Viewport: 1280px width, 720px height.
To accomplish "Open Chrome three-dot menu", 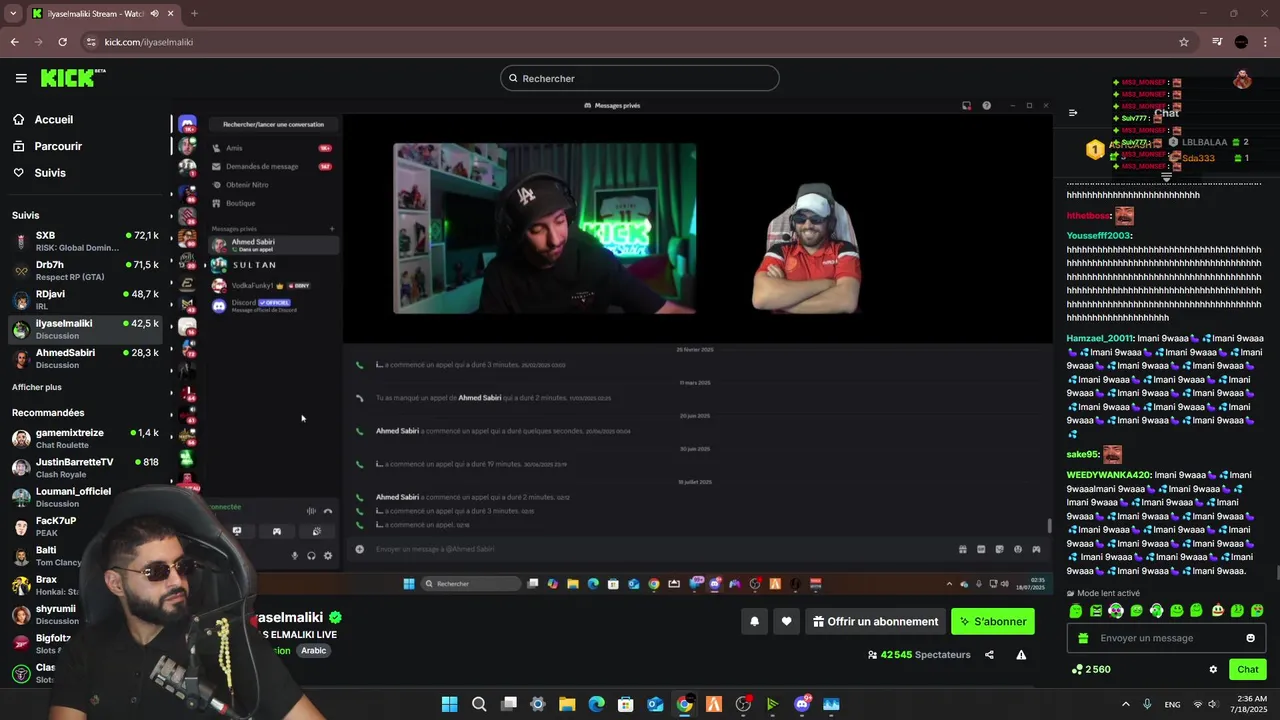I will 1266,42.
